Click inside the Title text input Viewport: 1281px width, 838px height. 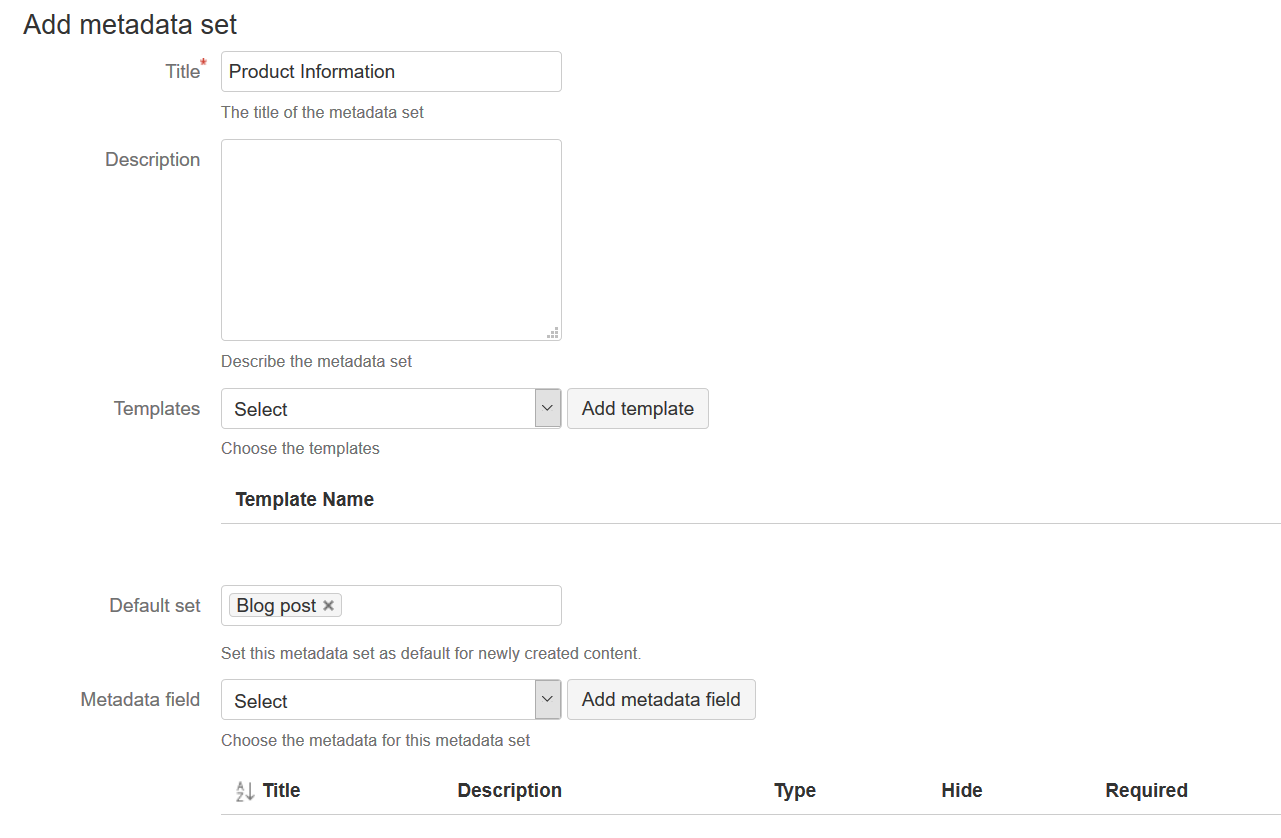click(390, 71)
